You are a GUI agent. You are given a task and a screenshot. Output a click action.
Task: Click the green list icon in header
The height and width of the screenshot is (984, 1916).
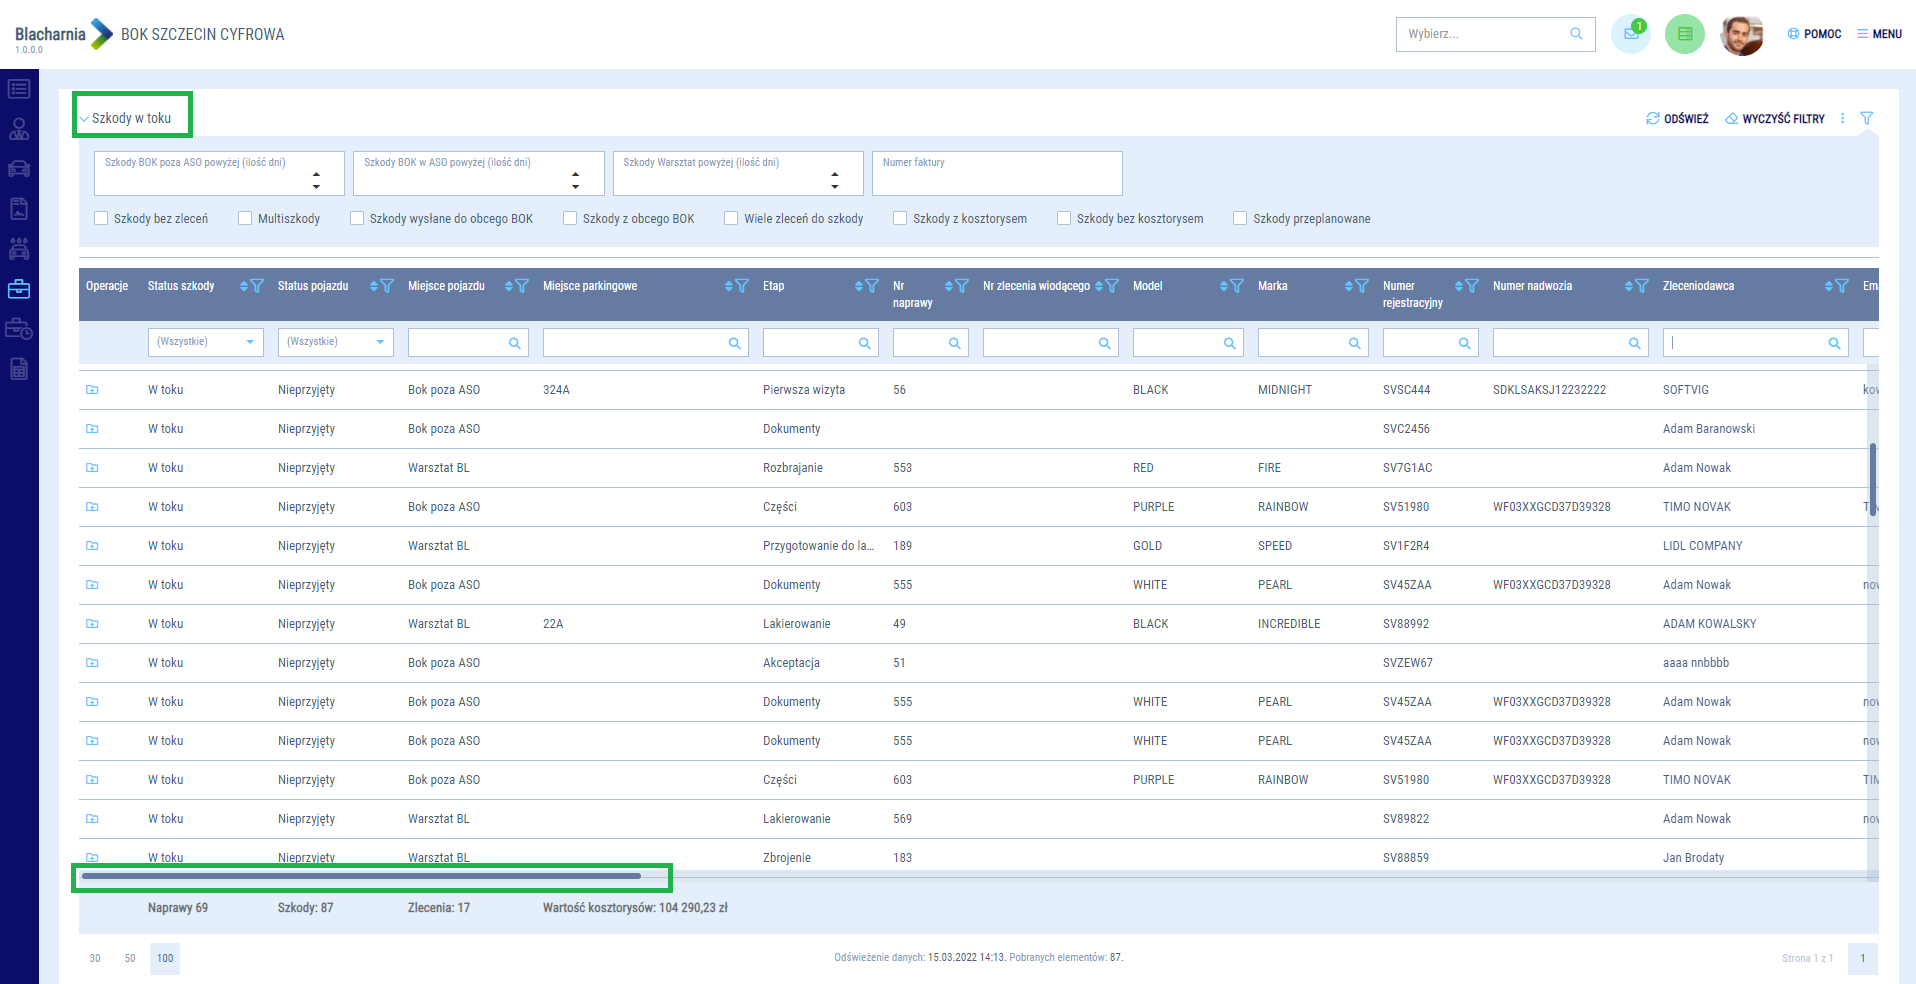point(1684,34)
